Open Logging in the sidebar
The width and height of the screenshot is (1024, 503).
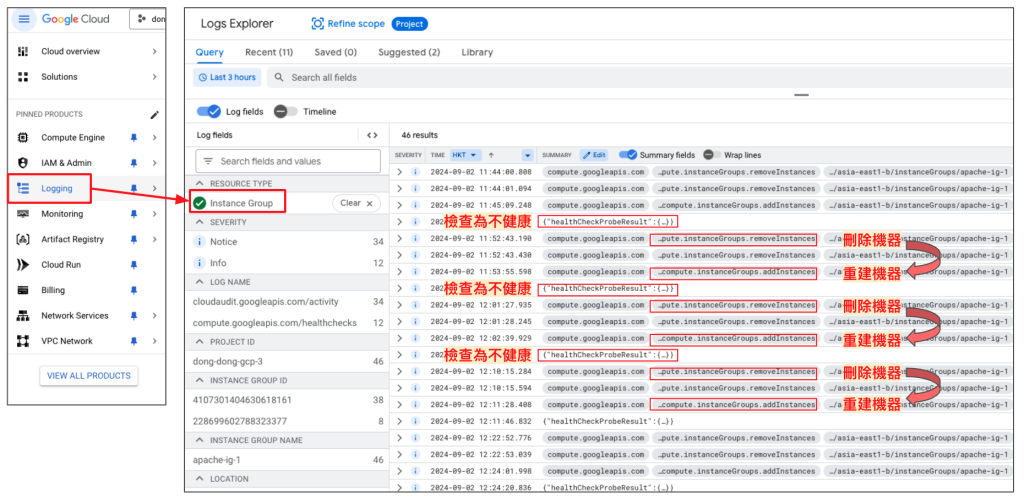pos(57,189)
